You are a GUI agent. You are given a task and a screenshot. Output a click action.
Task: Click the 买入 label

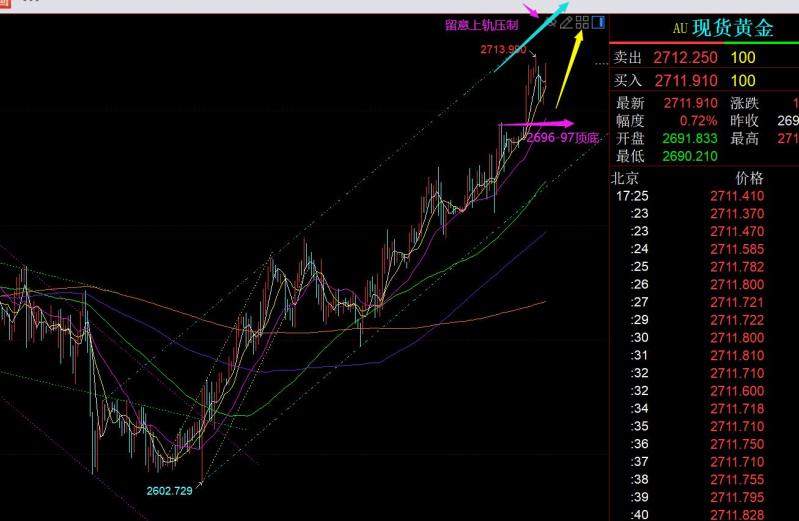tap(627, 81)
